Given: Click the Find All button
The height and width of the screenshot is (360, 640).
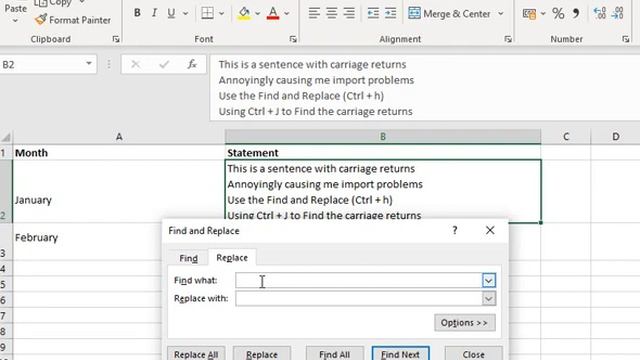Looking at the screenshot, I should [334, 353].
